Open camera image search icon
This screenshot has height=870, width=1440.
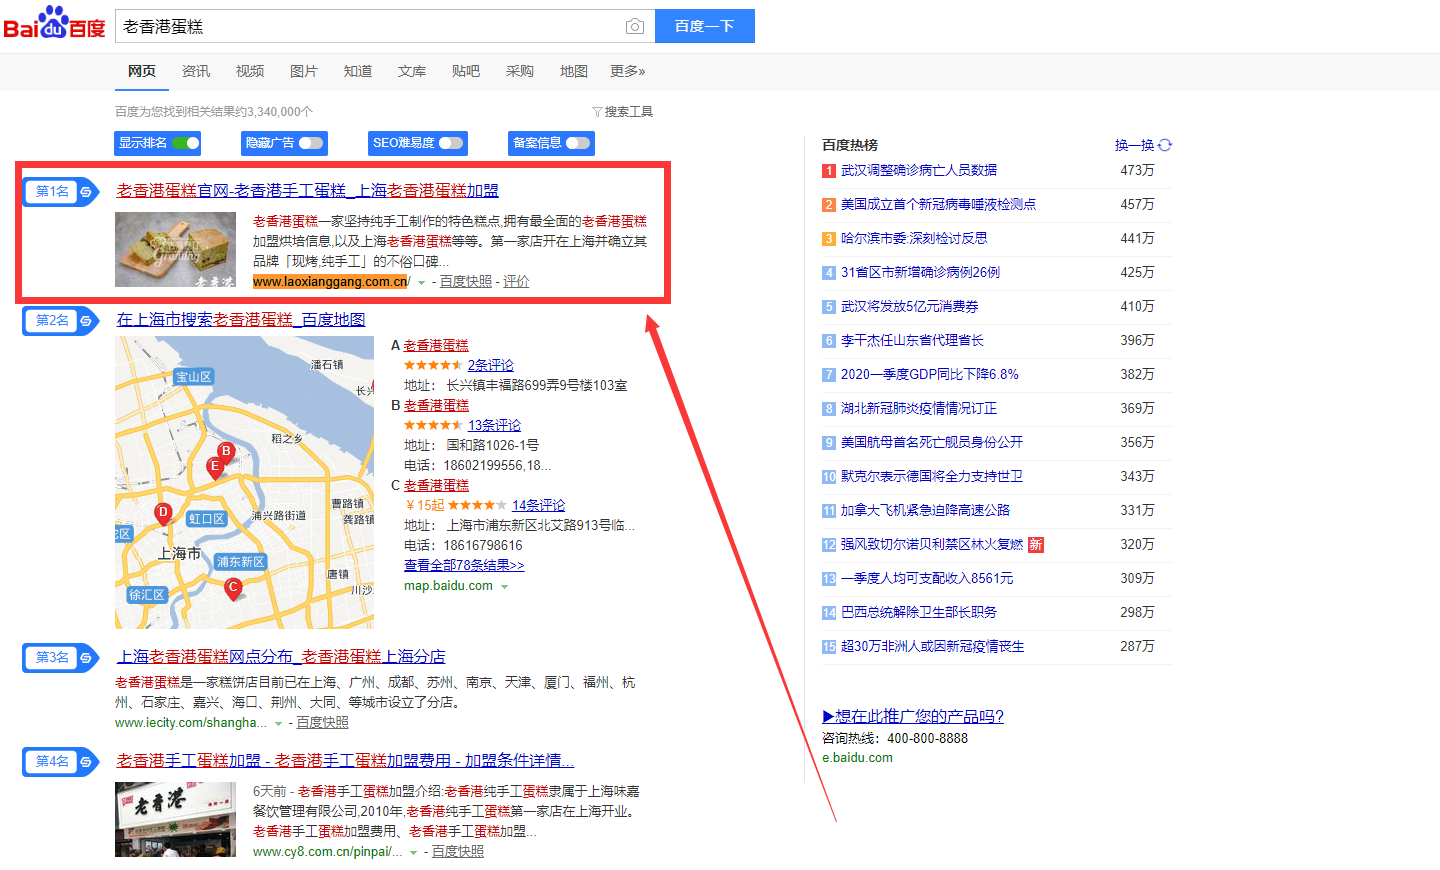coord(634,26)
